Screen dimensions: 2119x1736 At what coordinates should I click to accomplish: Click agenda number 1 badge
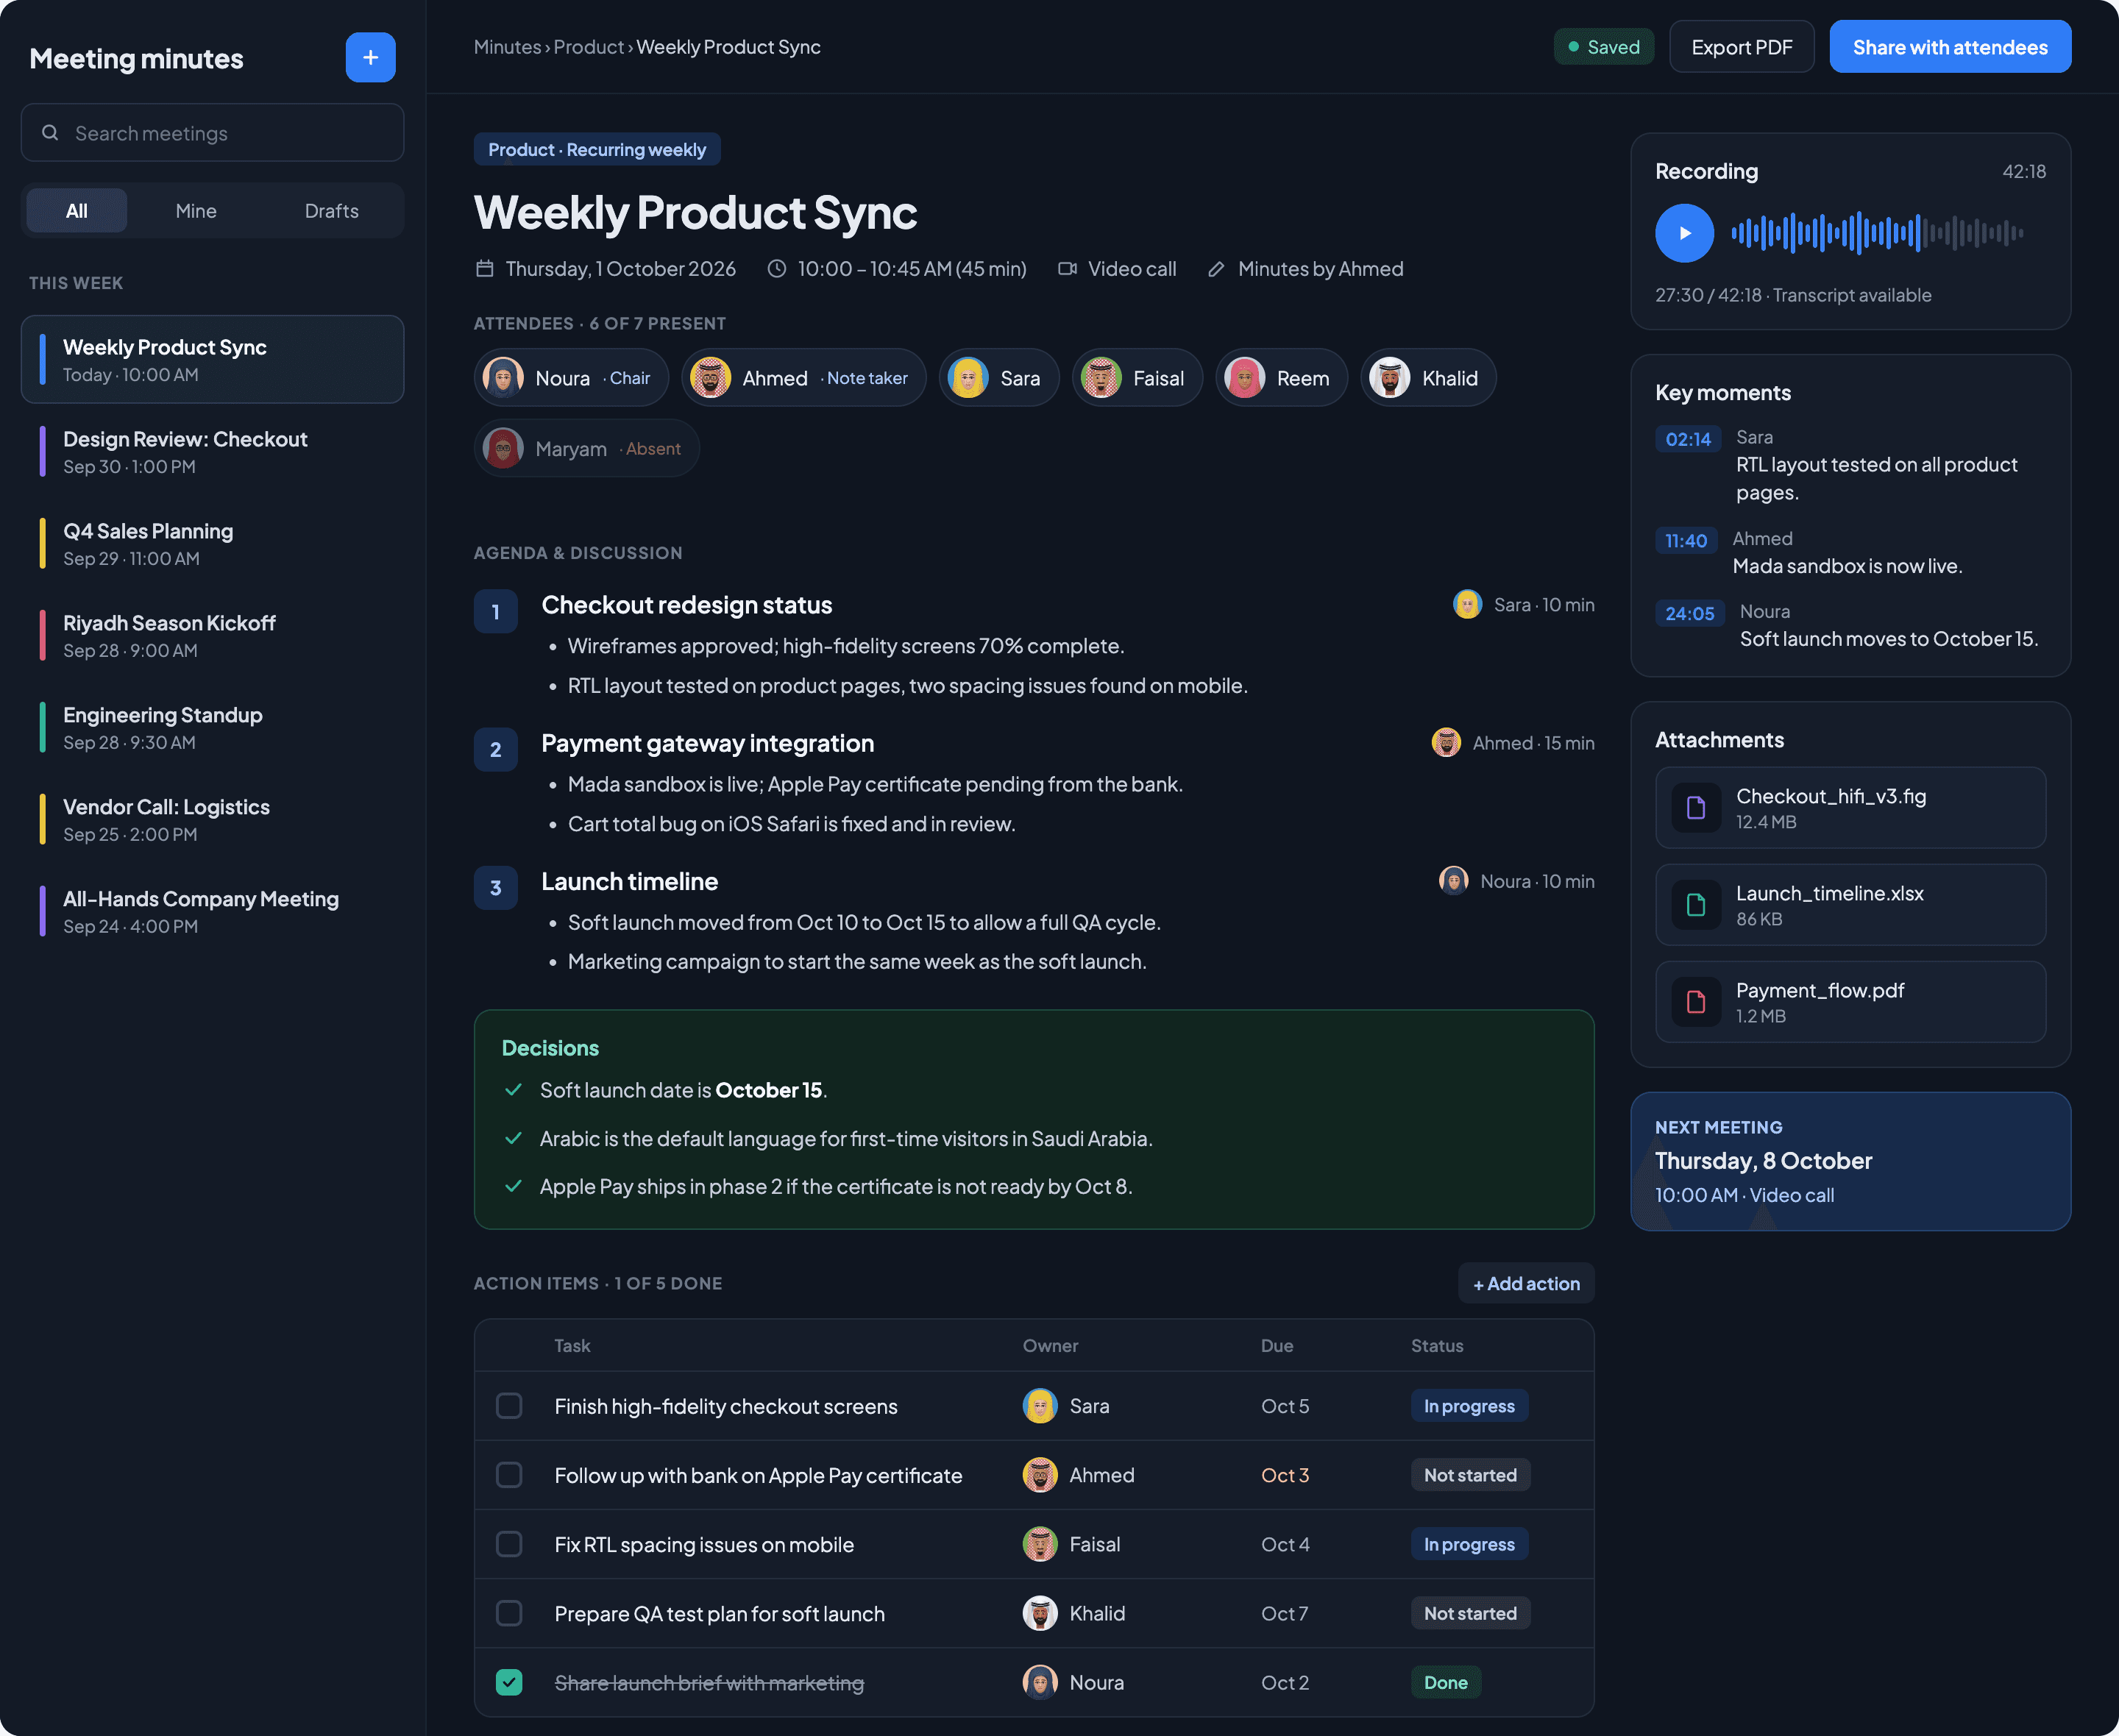click(495, 612)
